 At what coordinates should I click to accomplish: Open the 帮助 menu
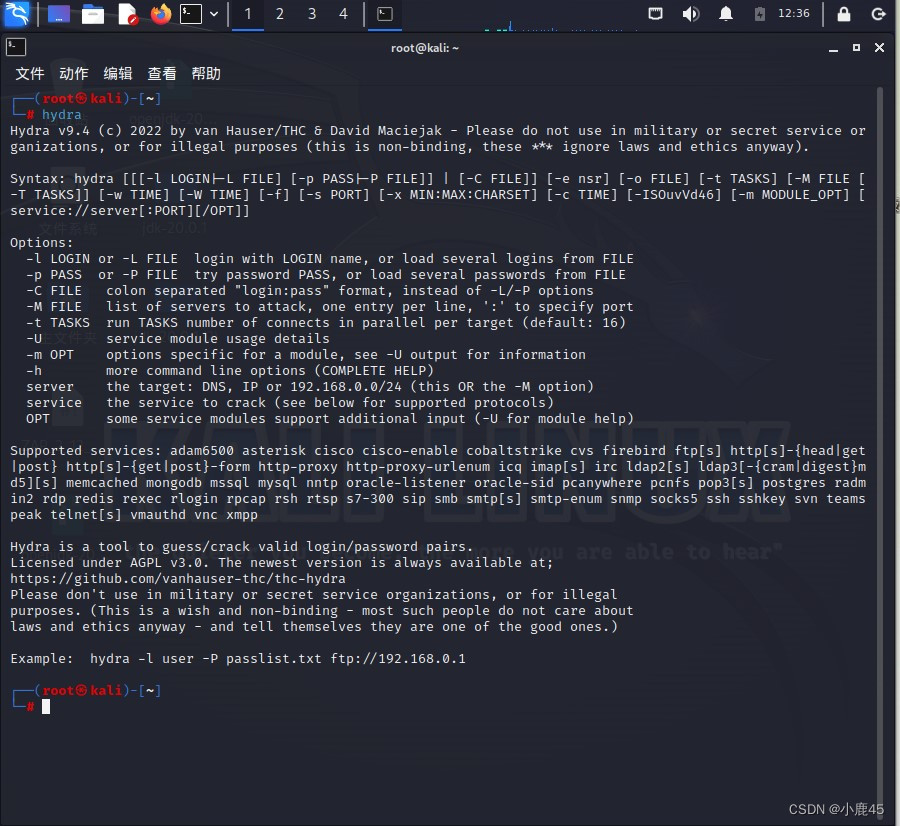tap(206, 73)
